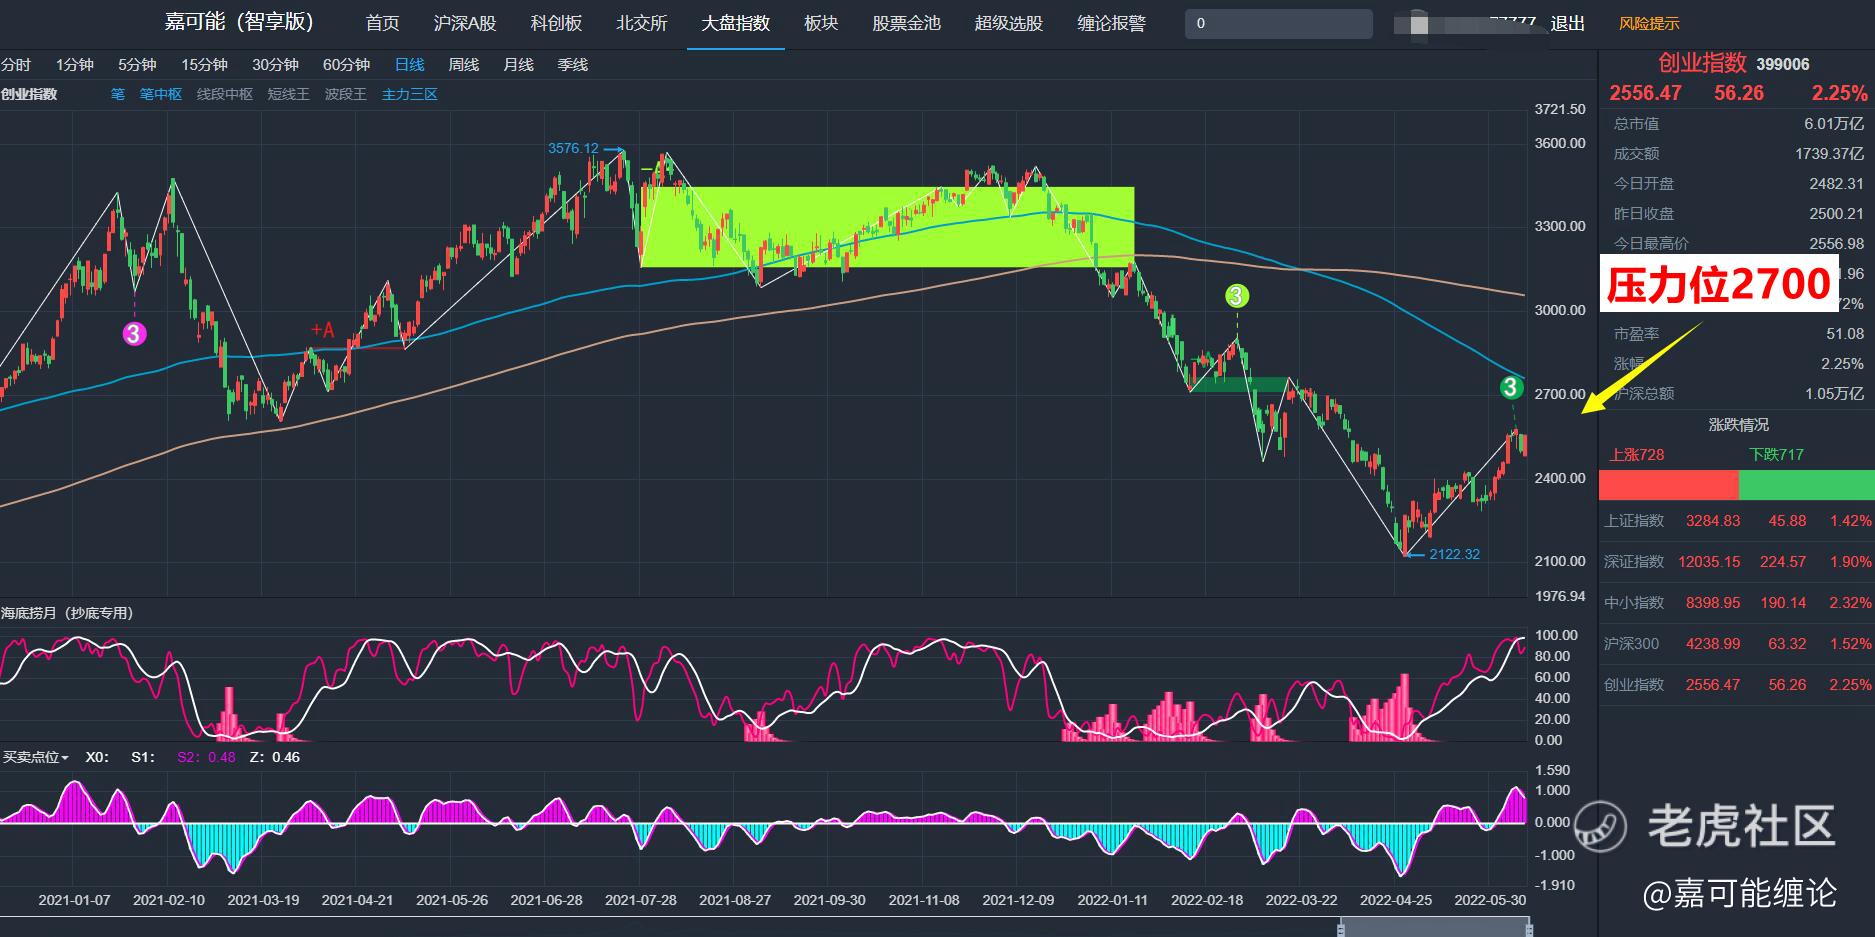Image resolution: width=1875 pixels, height=937 pixels.
Task: Open the 板块 sectors page
Action: coord(821,23)
